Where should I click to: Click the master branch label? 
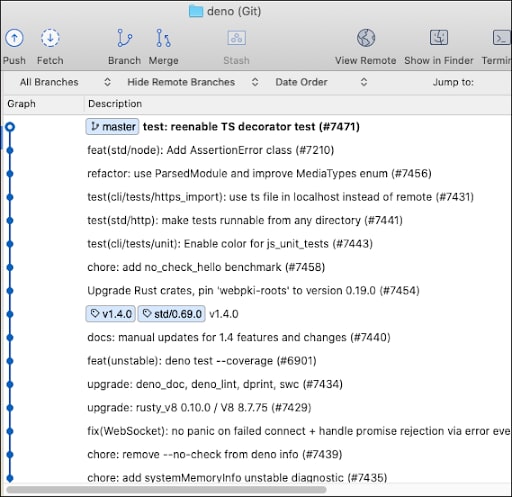112,127
